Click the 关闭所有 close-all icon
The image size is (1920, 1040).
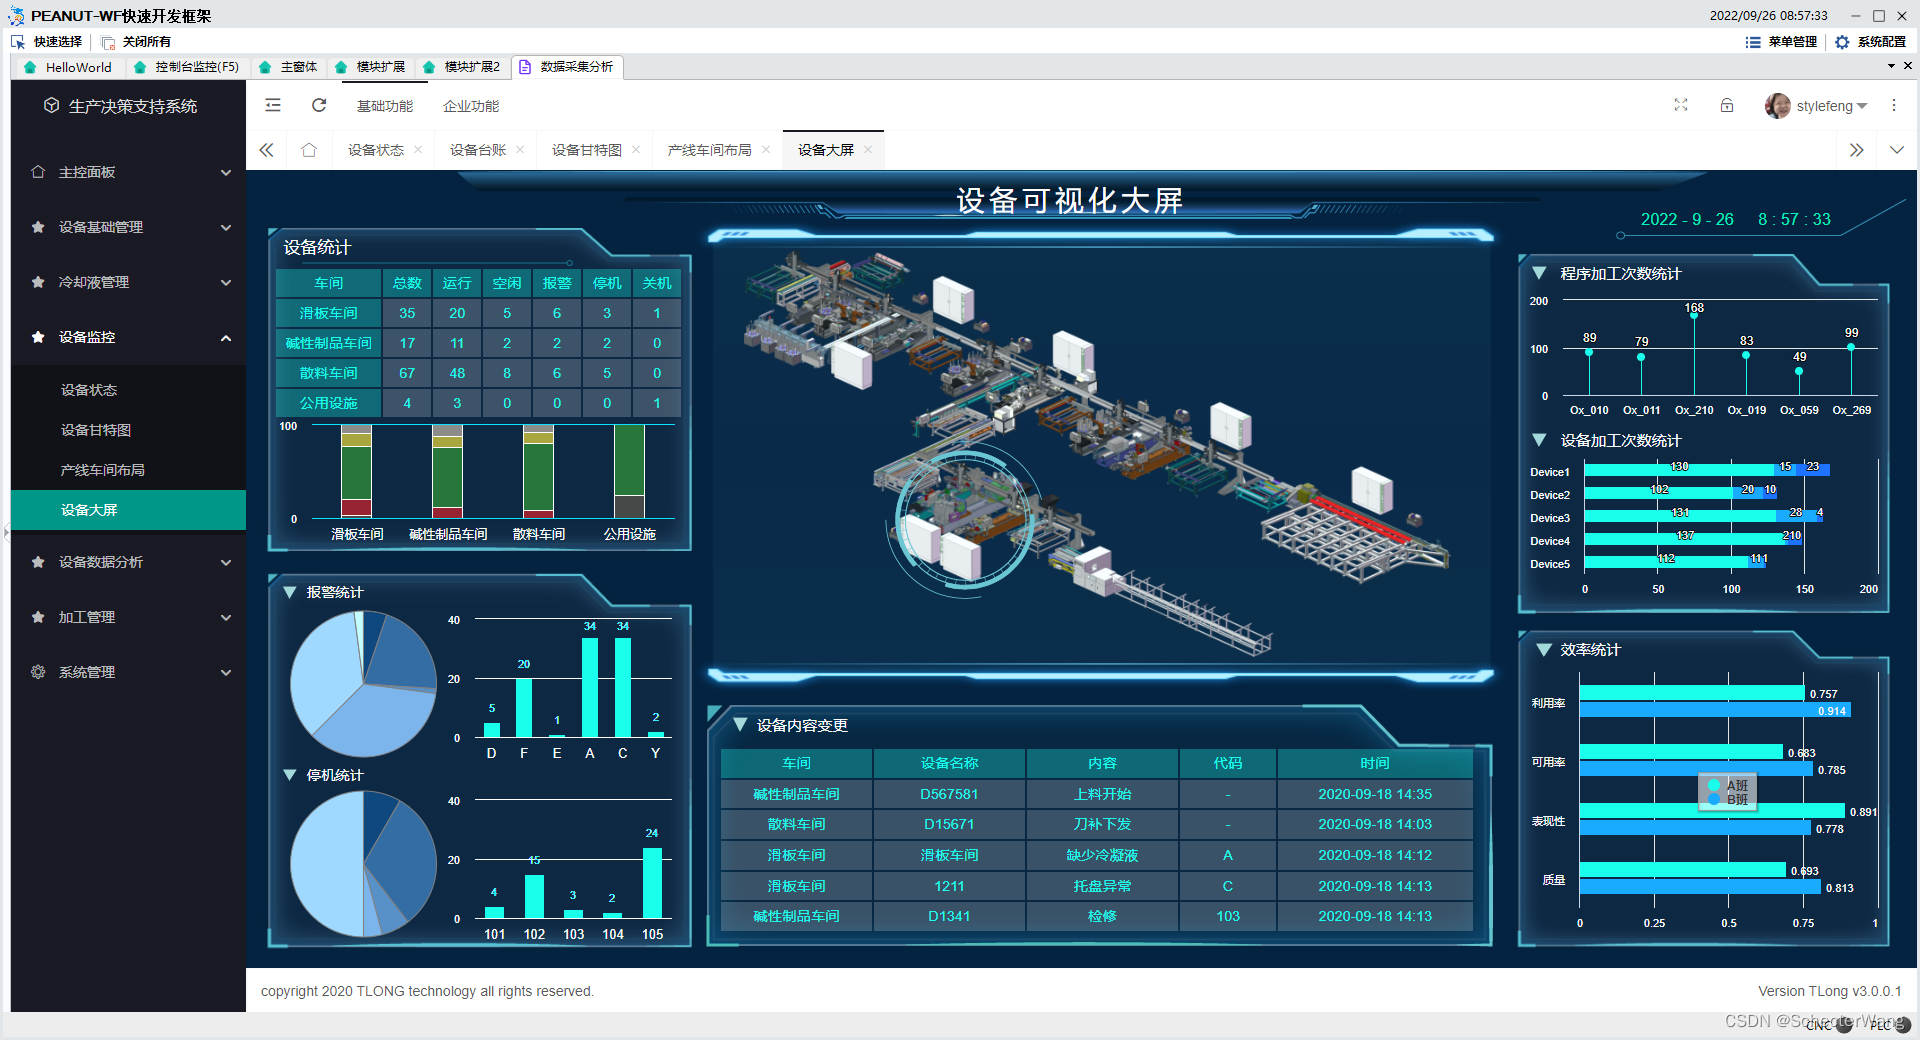coord(105,41)
